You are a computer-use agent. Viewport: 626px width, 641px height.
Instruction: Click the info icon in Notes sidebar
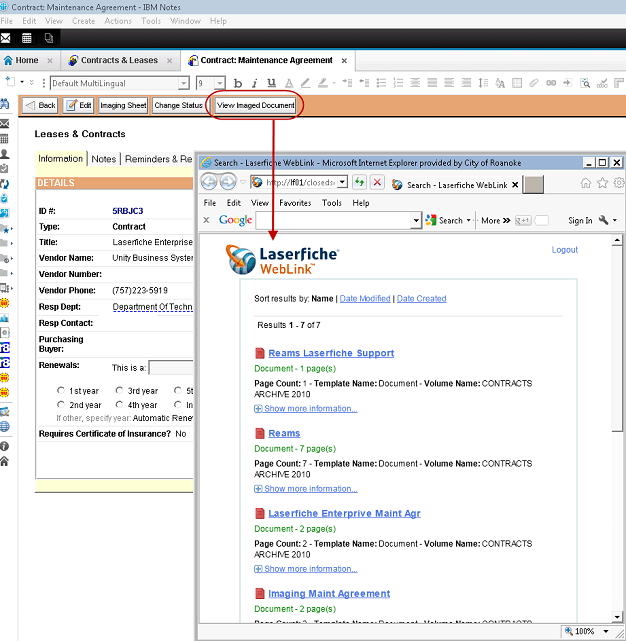click(4, 446)
